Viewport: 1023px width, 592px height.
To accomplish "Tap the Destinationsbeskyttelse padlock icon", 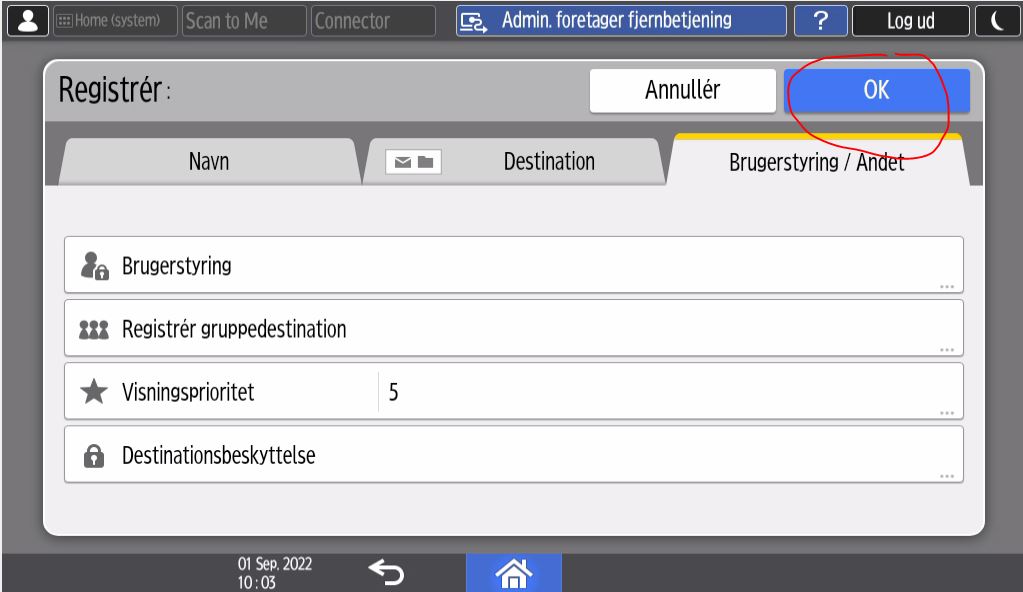I will (93, 455).
